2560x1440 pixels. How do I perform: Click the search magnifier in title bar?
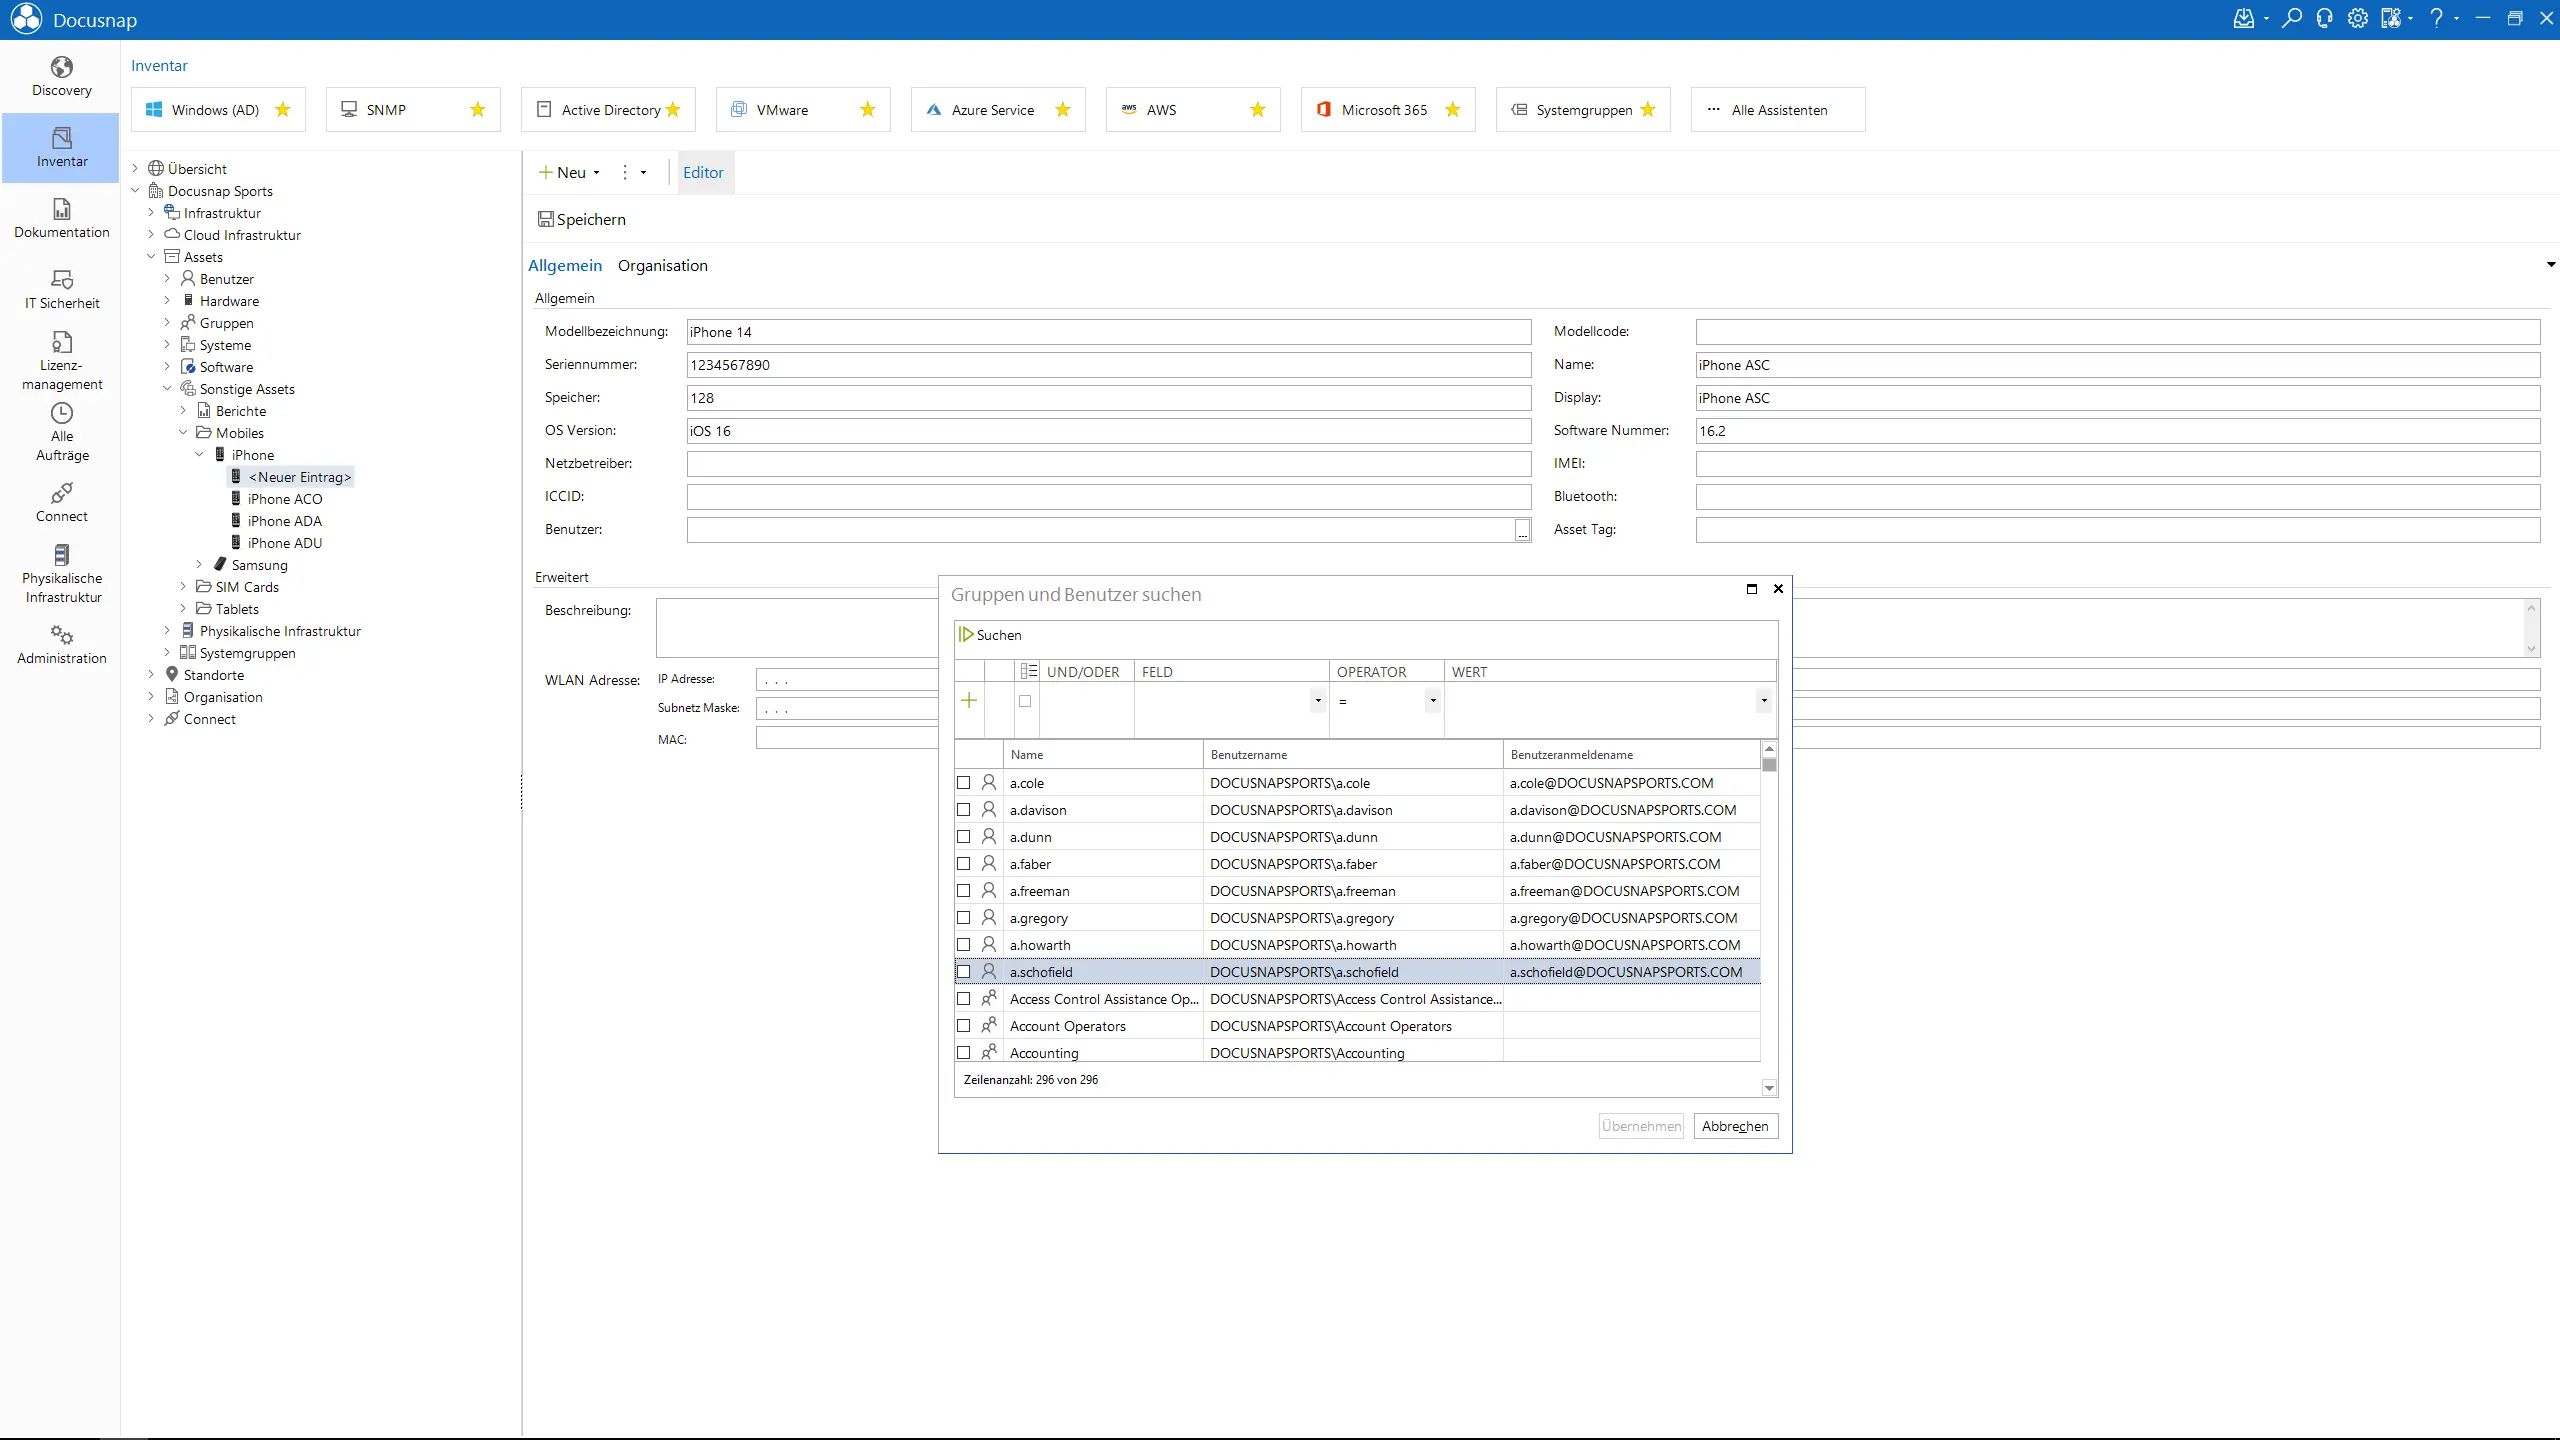pyautogui.click(x=2291, y=19)
